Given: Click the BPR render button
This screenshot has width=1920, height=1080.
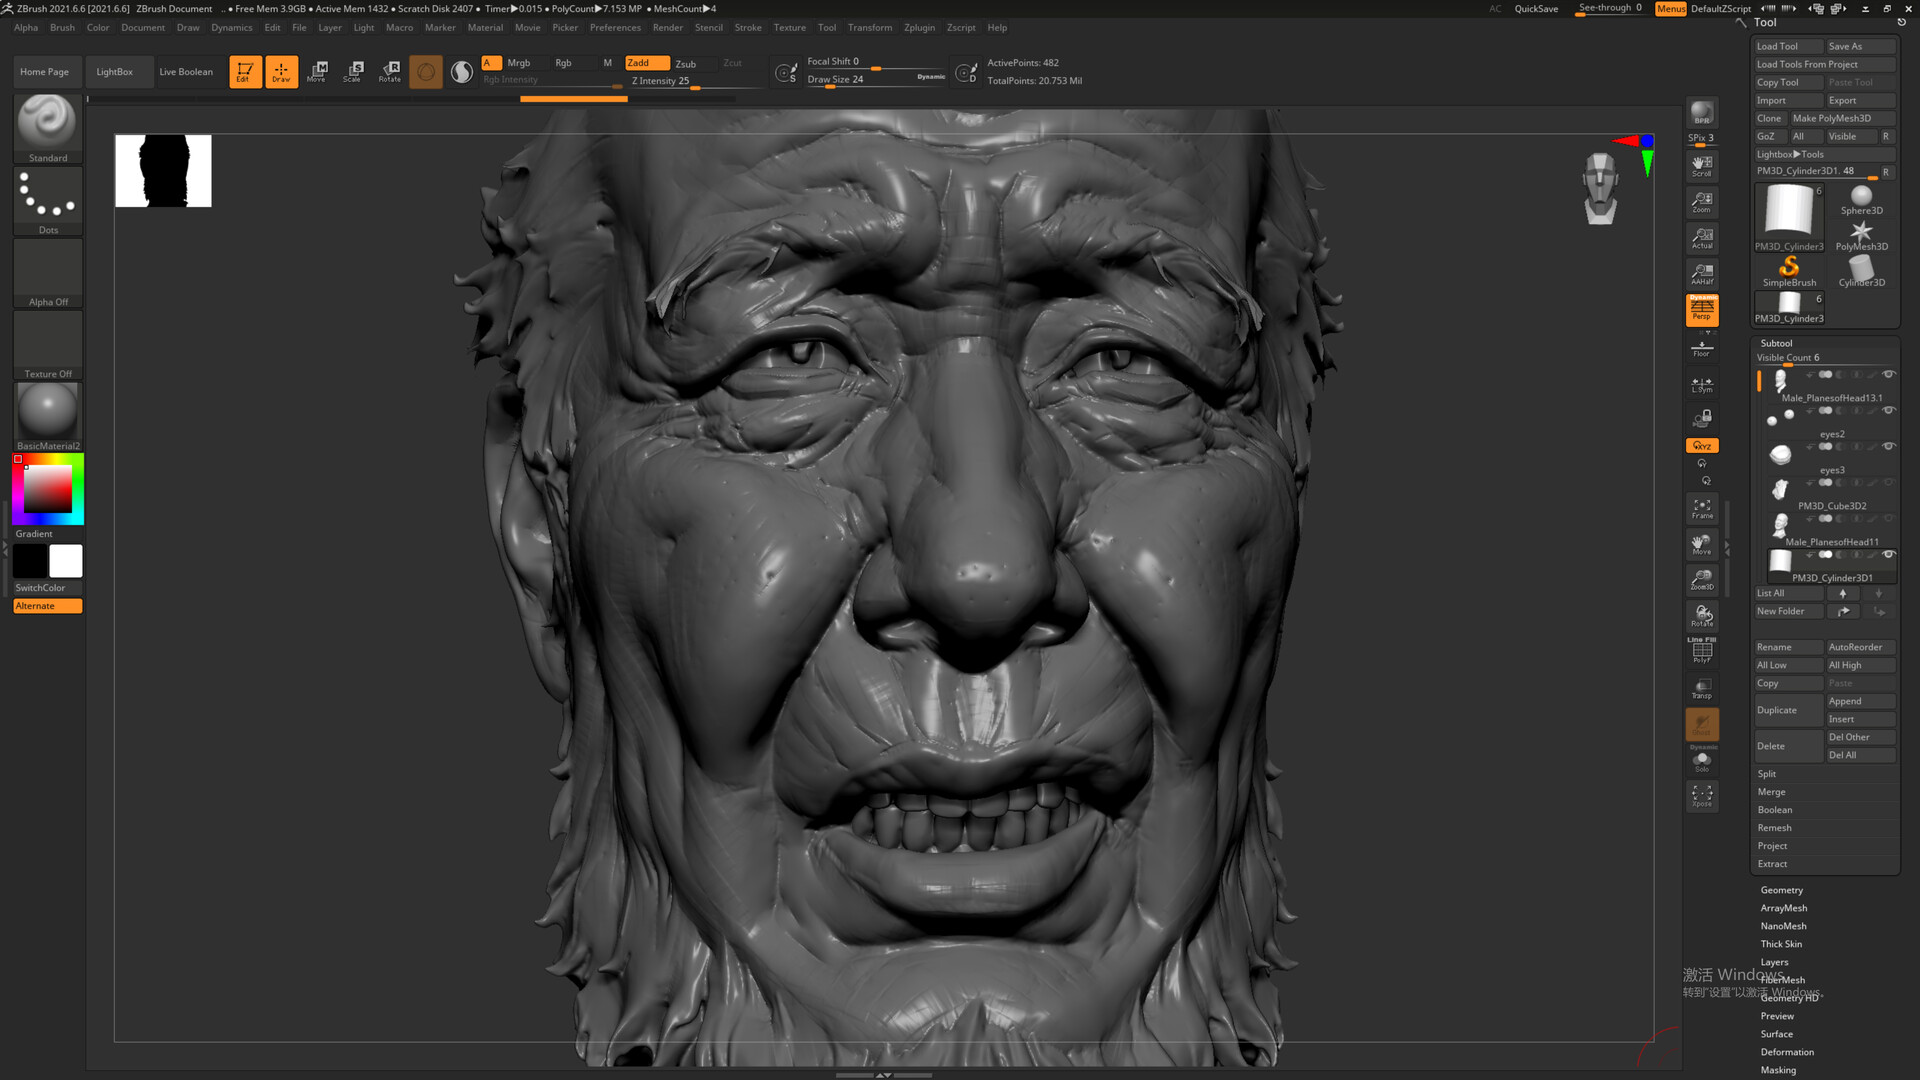Looking at the screenshot, I should coord(1702,112).
